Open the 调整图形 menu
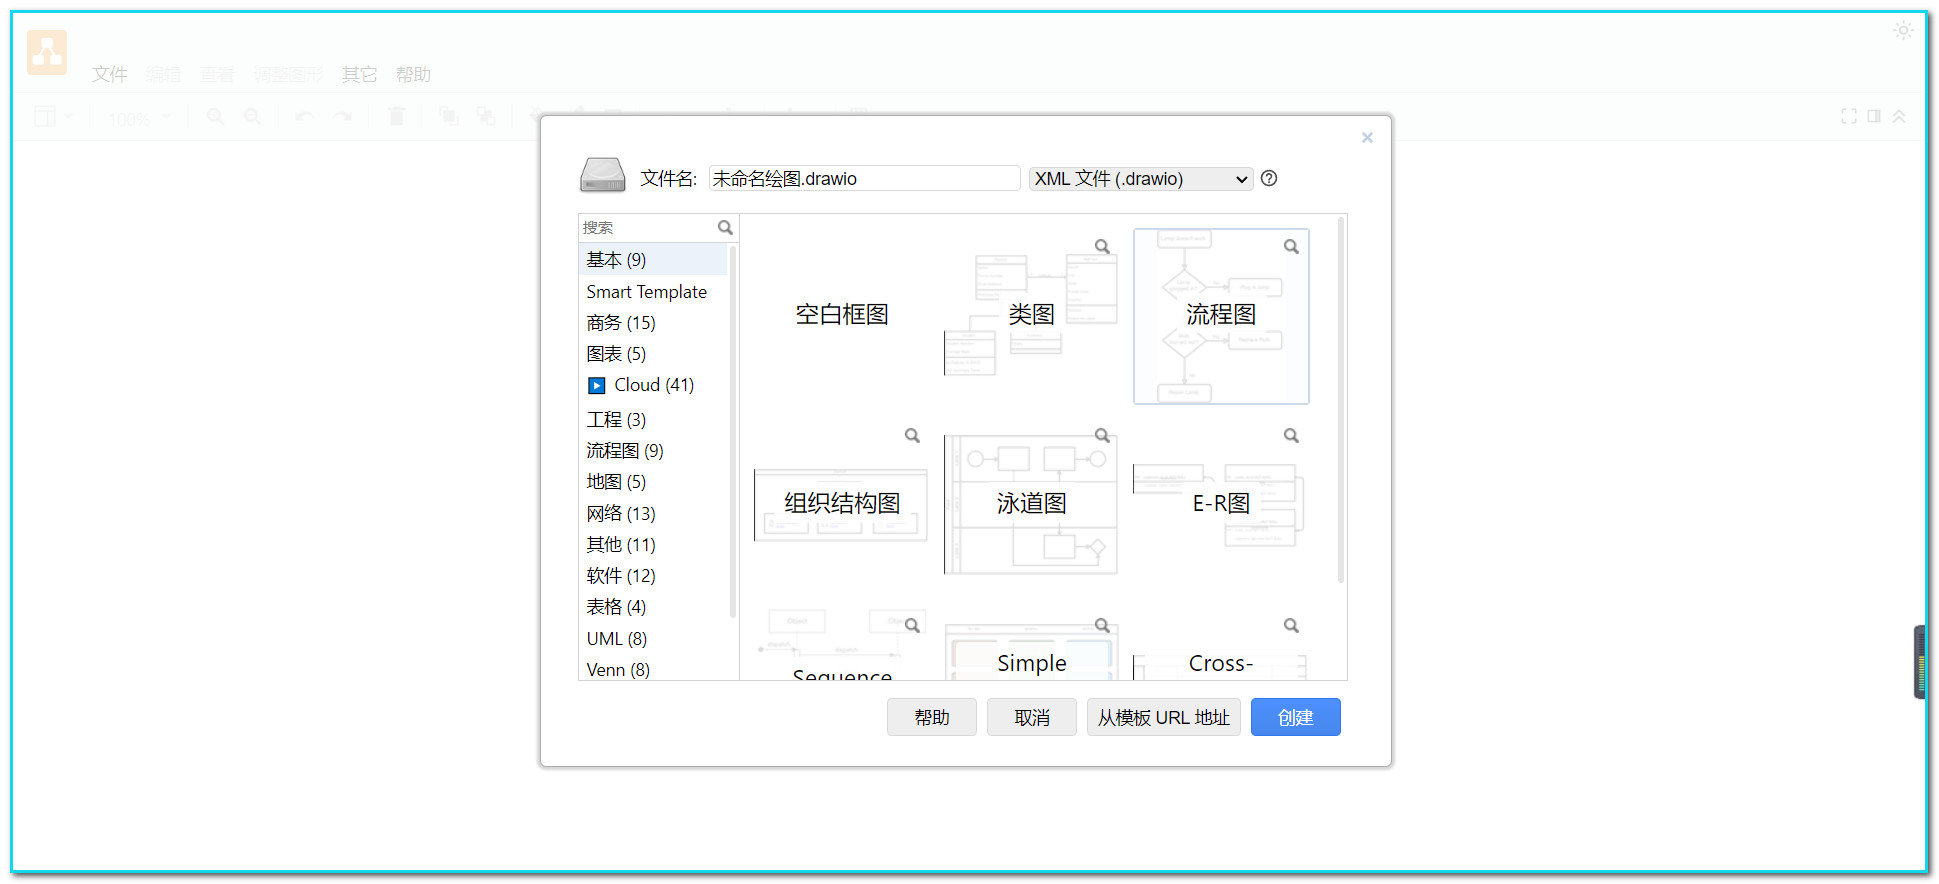The height and width of the screenshot is (884, 1939). coord(288,74)
